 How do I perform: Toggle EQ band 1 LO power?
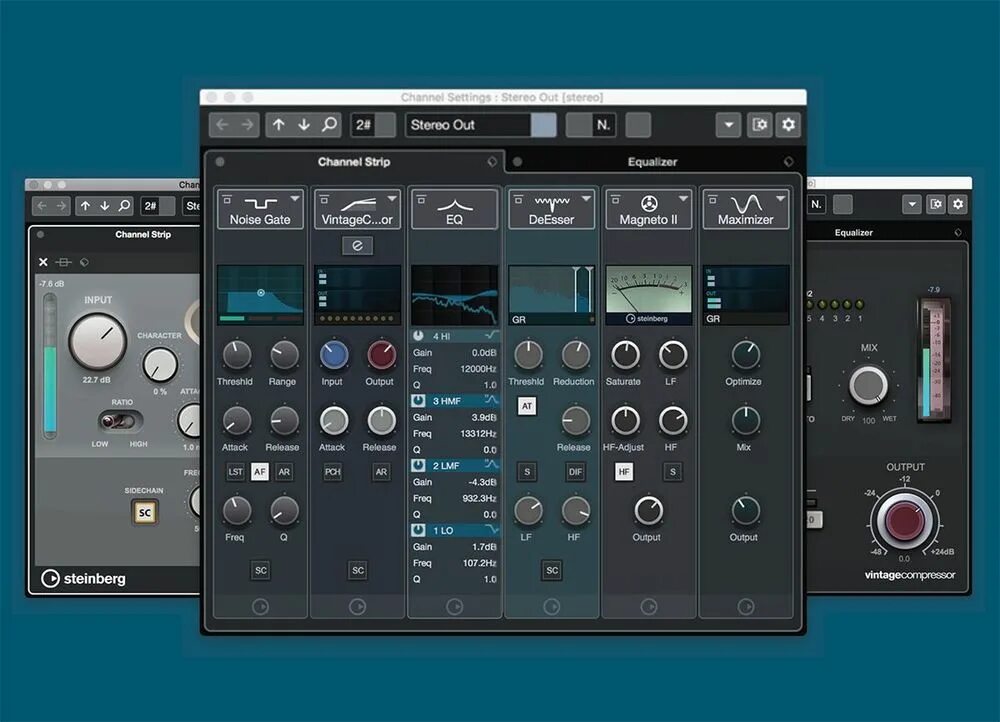coord(418,530)
